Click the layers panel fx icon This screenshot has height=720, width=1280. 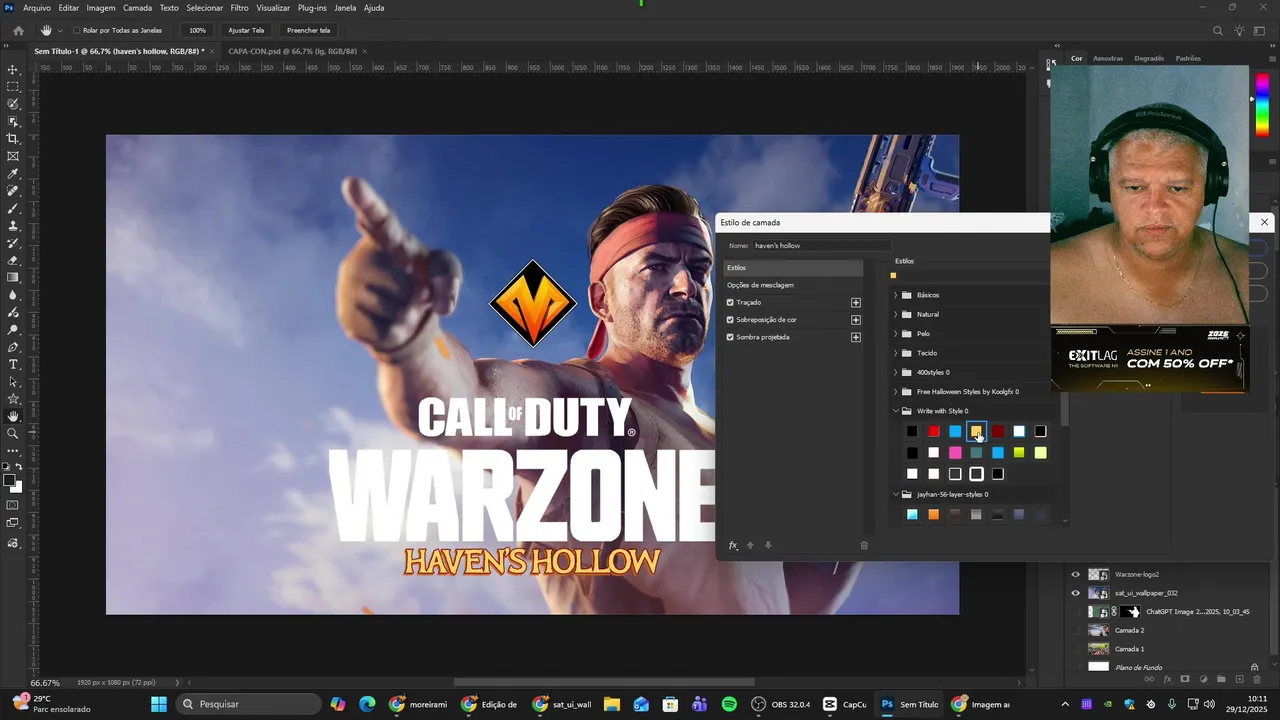(1167, 679)
